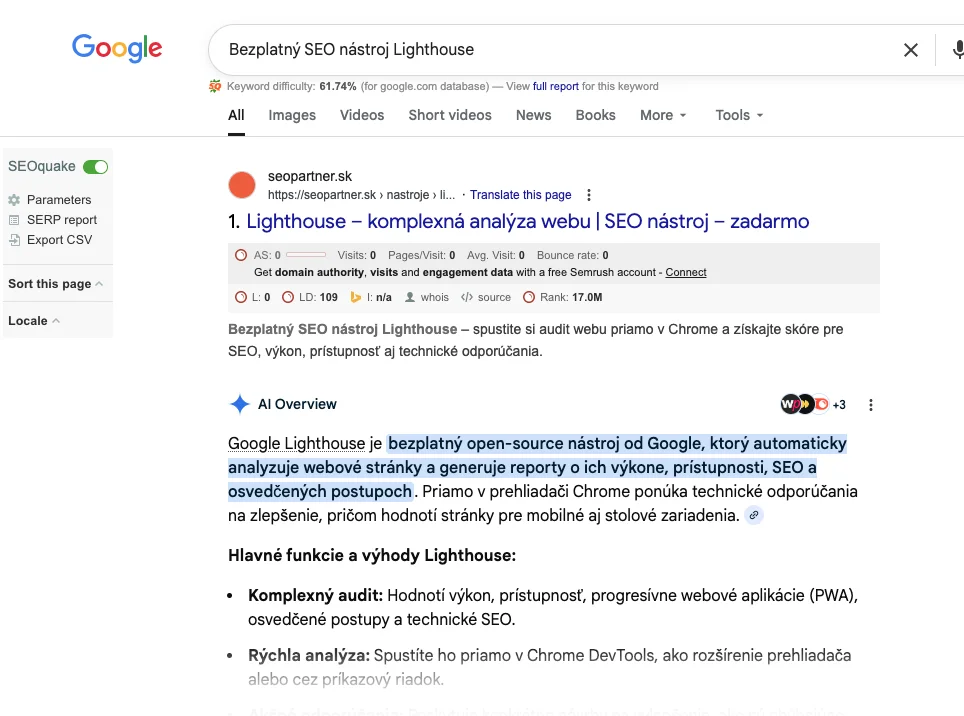Open AI Overview three-dot options menu
The height and width of the screenshot is (716, 964).
871,405
